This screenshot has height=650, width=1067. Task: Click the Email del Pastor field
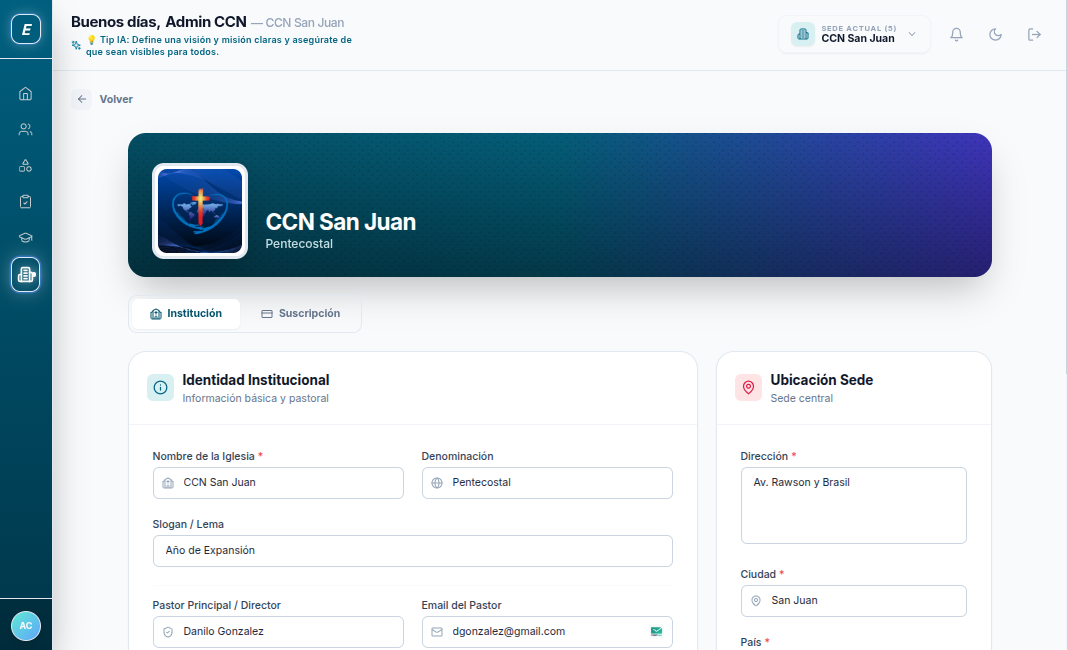click(x=540, y=632)
